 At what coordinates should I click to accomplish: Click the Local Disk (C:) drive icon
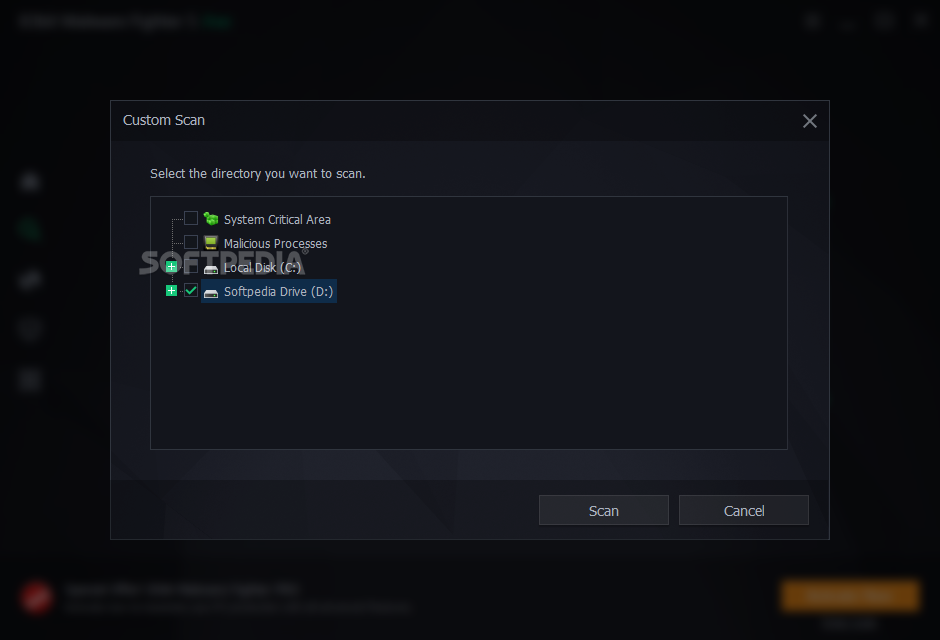pos(210,268)
